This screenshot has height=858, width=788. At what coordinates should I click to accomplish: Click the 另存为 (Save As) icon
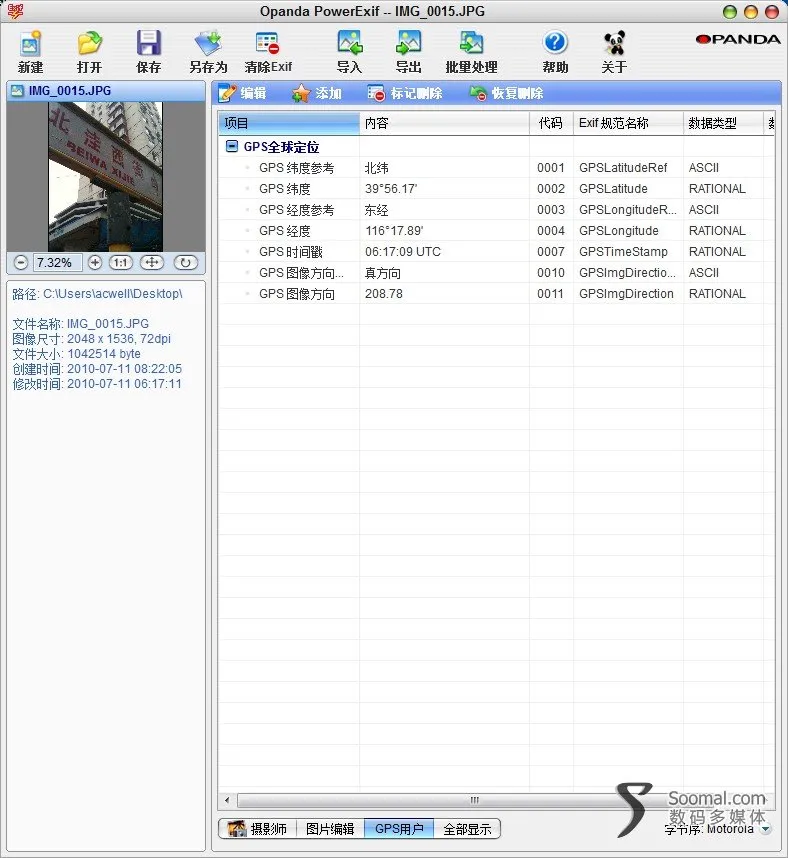pos(208,51)
